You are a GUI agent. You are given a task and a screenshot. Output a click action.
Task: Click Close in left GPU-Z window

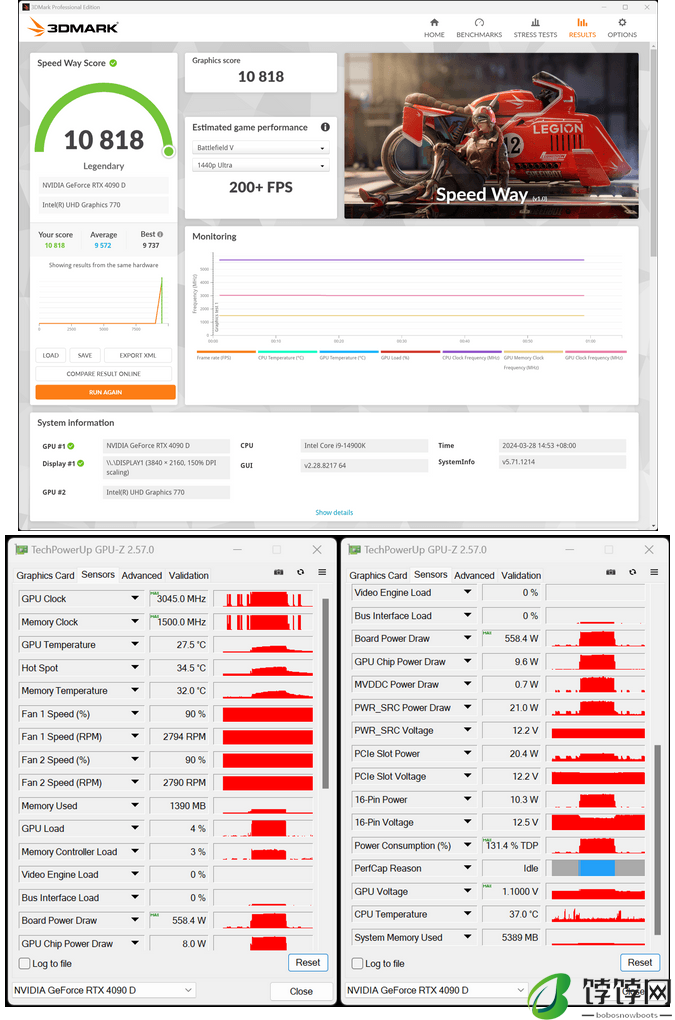[301, 991]
